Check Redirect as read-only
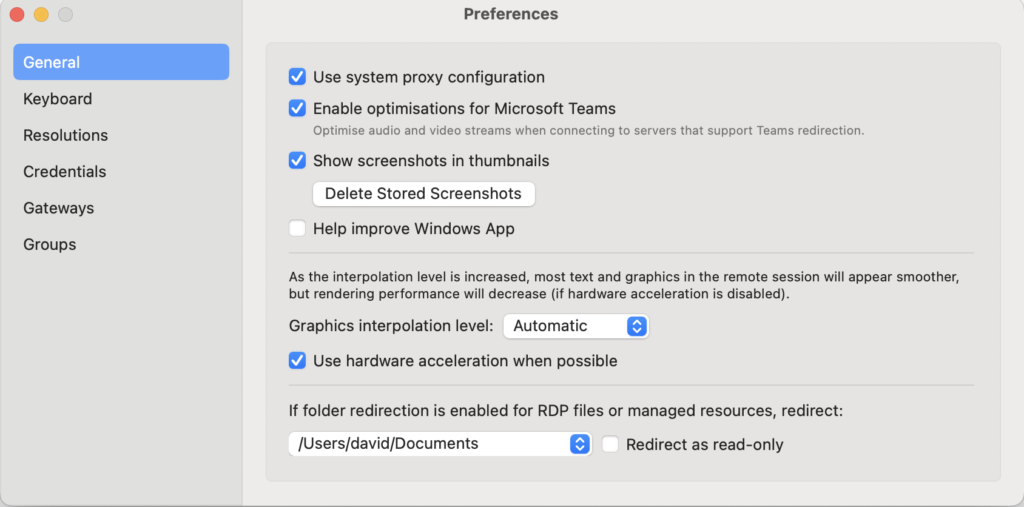 [610, 445]
